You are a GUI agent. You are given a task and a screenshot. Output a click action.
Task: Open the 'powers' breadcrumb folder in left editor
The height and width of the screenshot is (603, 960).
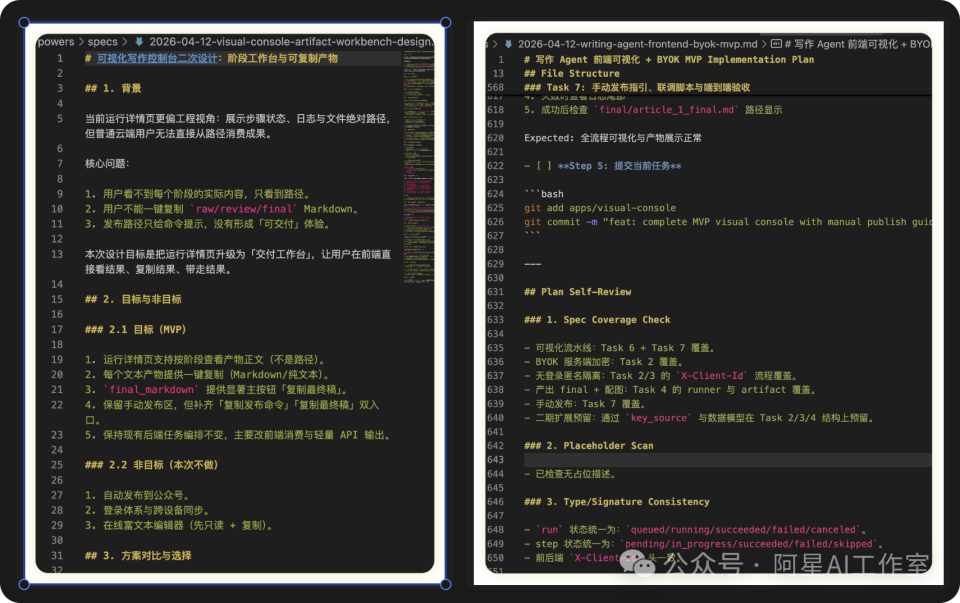[x=56, y=42]
